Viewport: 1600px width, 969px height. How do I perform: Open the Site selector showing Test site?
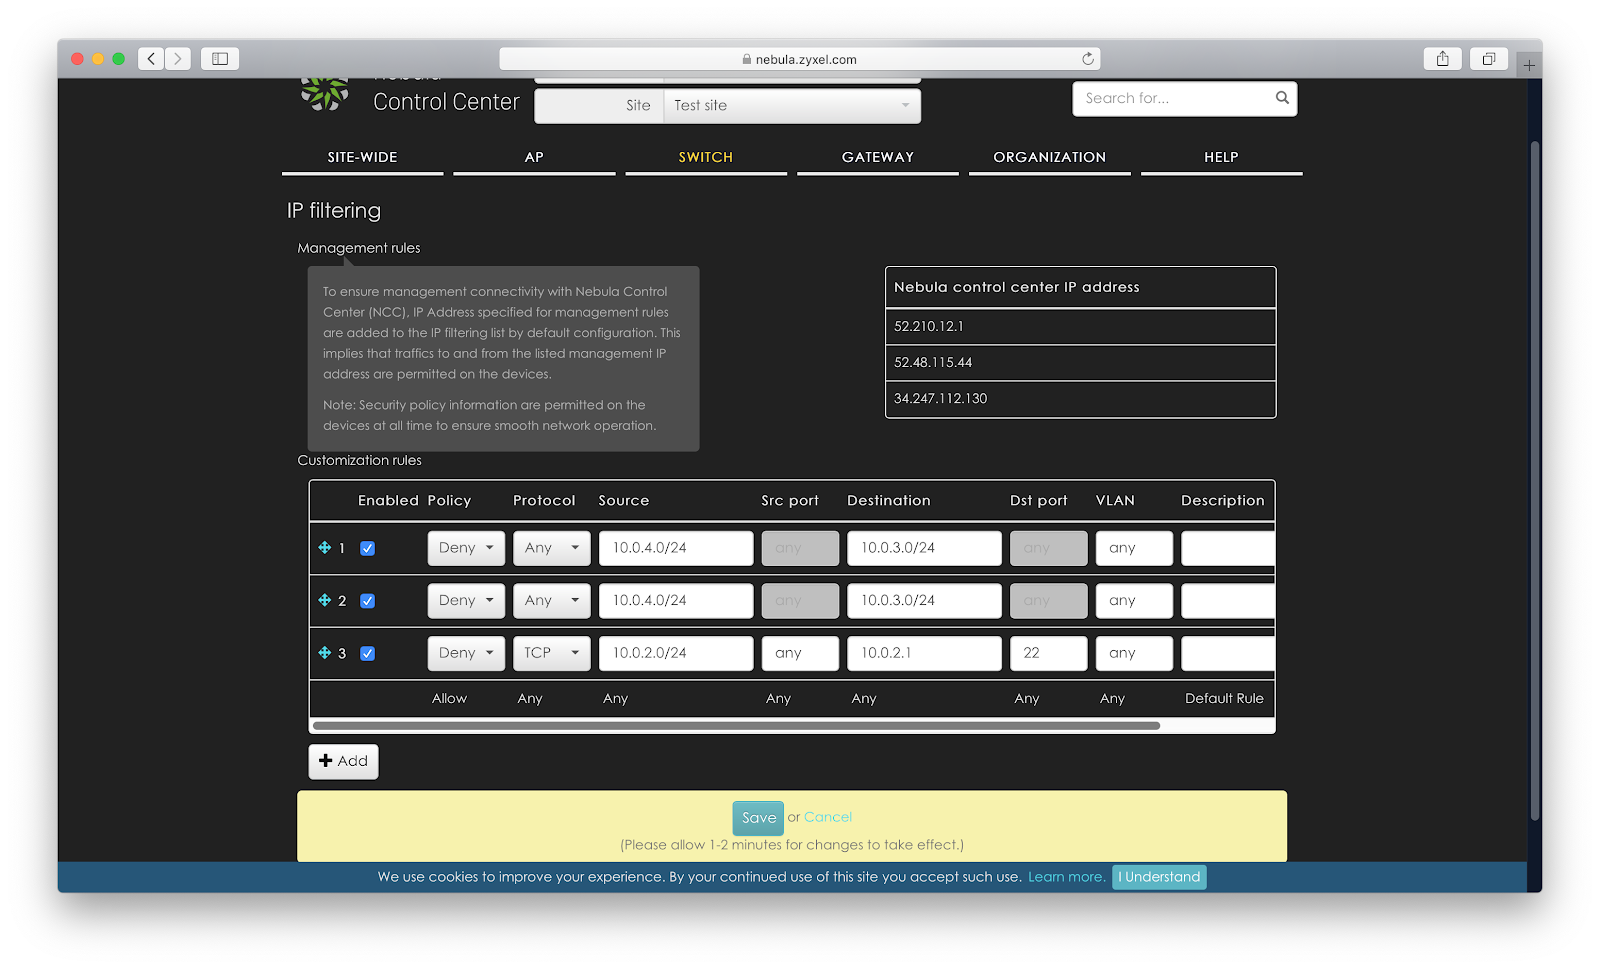pos(791,106)
